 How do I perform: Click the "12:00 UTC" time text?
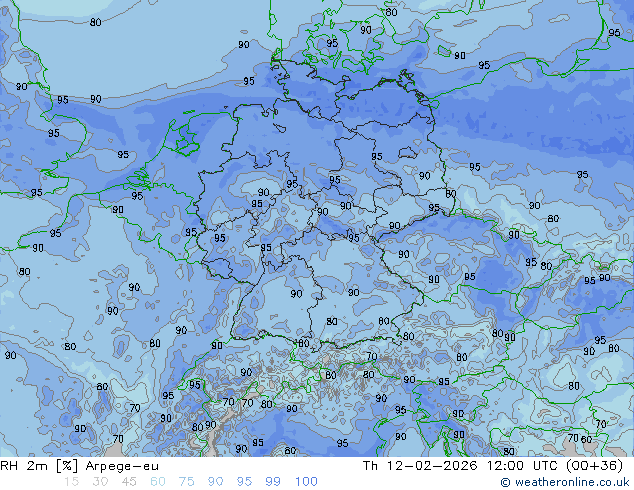coord(523,466)
